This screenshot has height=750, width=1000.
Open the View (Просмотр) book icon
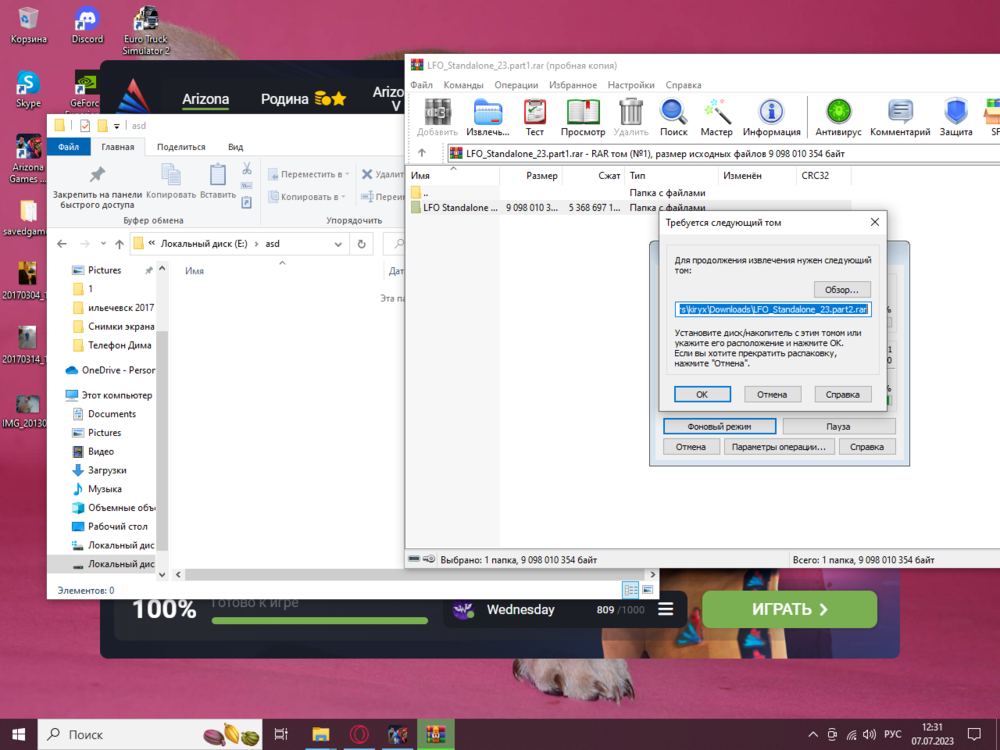tap(583, 112)
